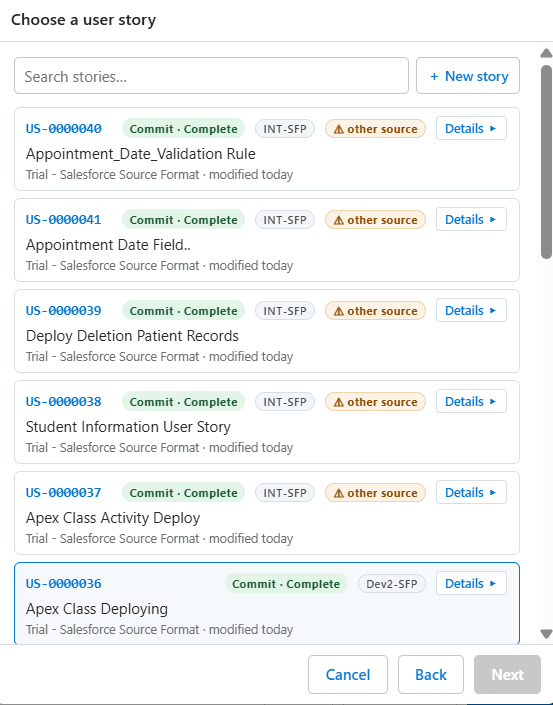Image resolution: width=553 pixels, height=705 pixels.
Task: Click other source warning badge on US-0000041
Action: click(x=375, y=220)
